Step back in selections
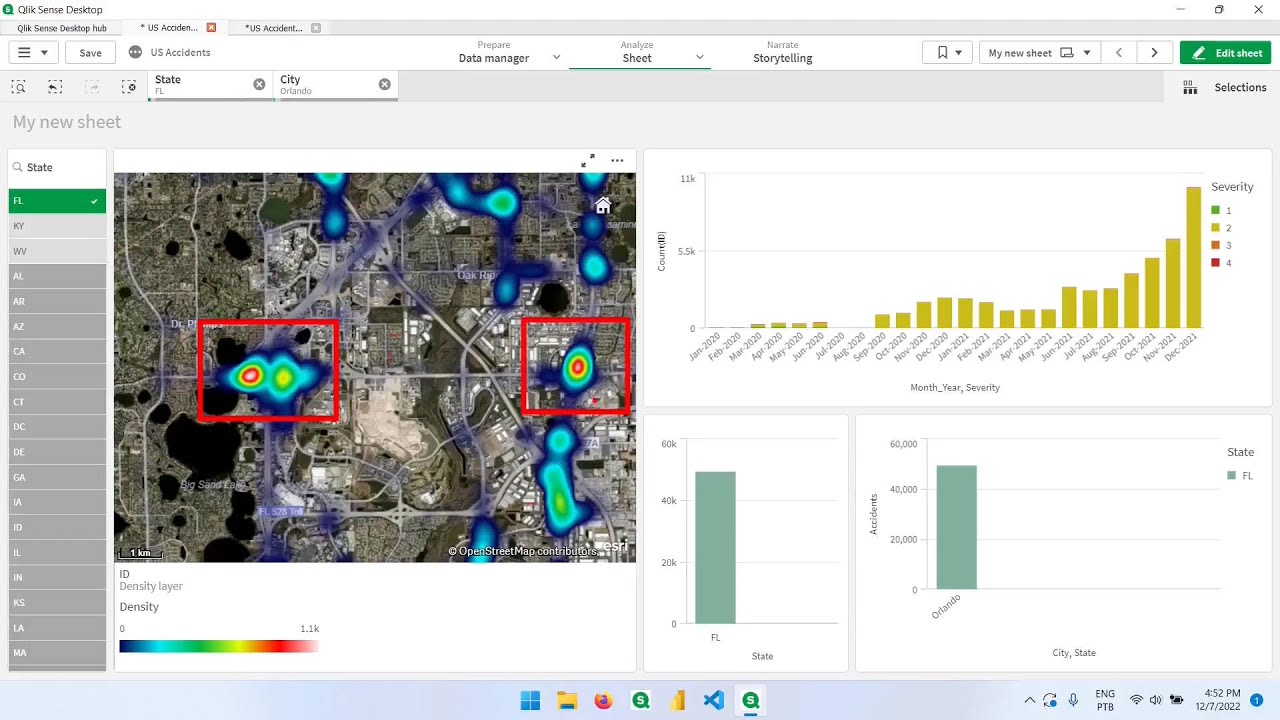The image size is (1280, 720). pyautogui.click(x=55, y=87)
